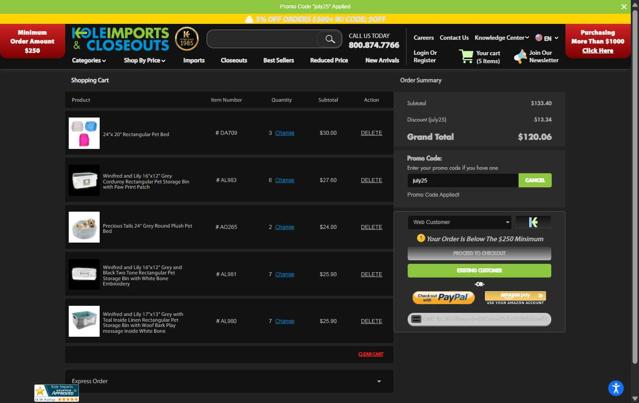The image size is (639, 403).
Task: Check out with PayPal
Action: point(443,297)
